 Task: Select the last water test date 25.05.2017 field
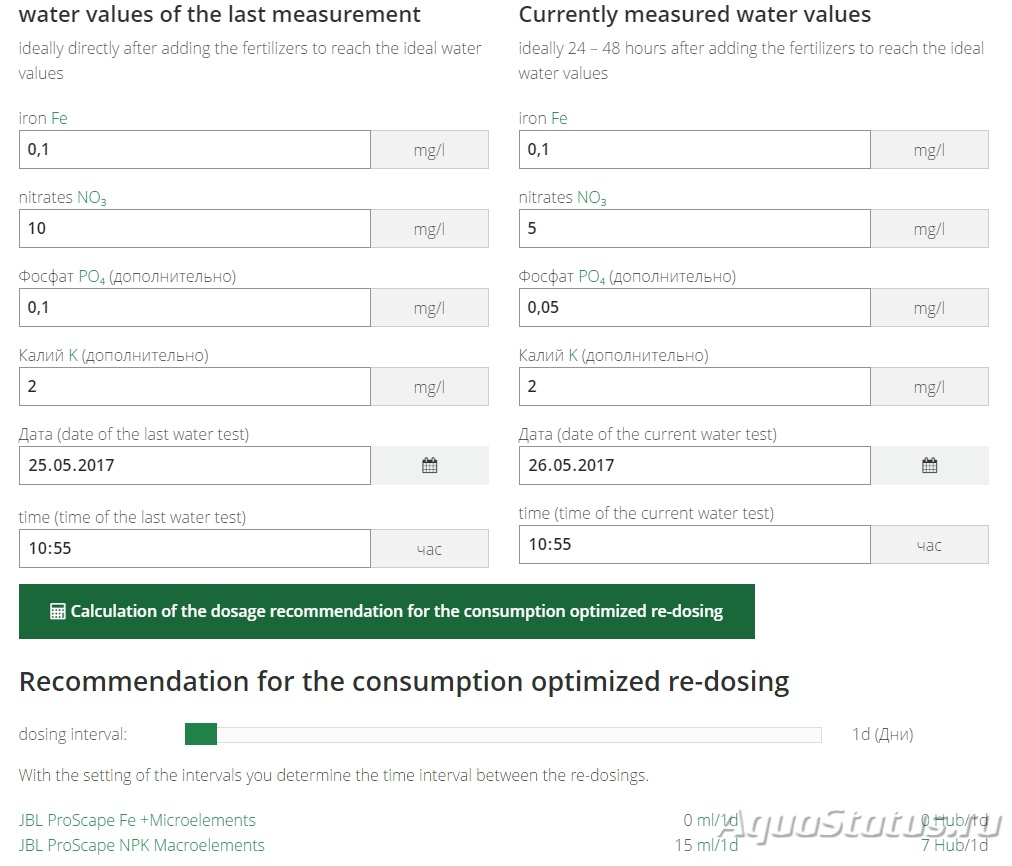[x=195, y=465]
